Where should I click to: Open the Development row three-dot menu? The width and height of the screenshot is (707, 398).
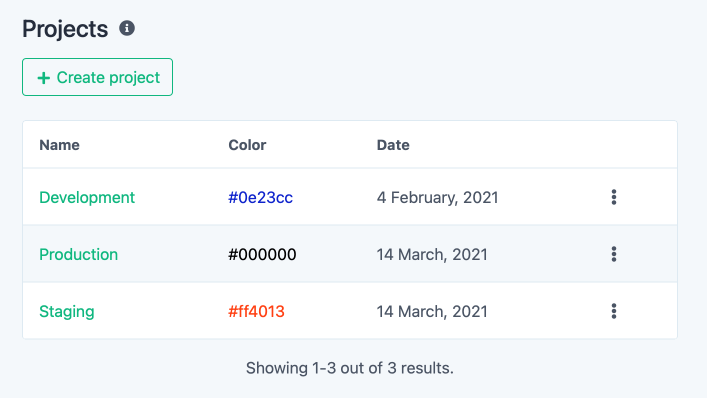[x=614, y=197]
